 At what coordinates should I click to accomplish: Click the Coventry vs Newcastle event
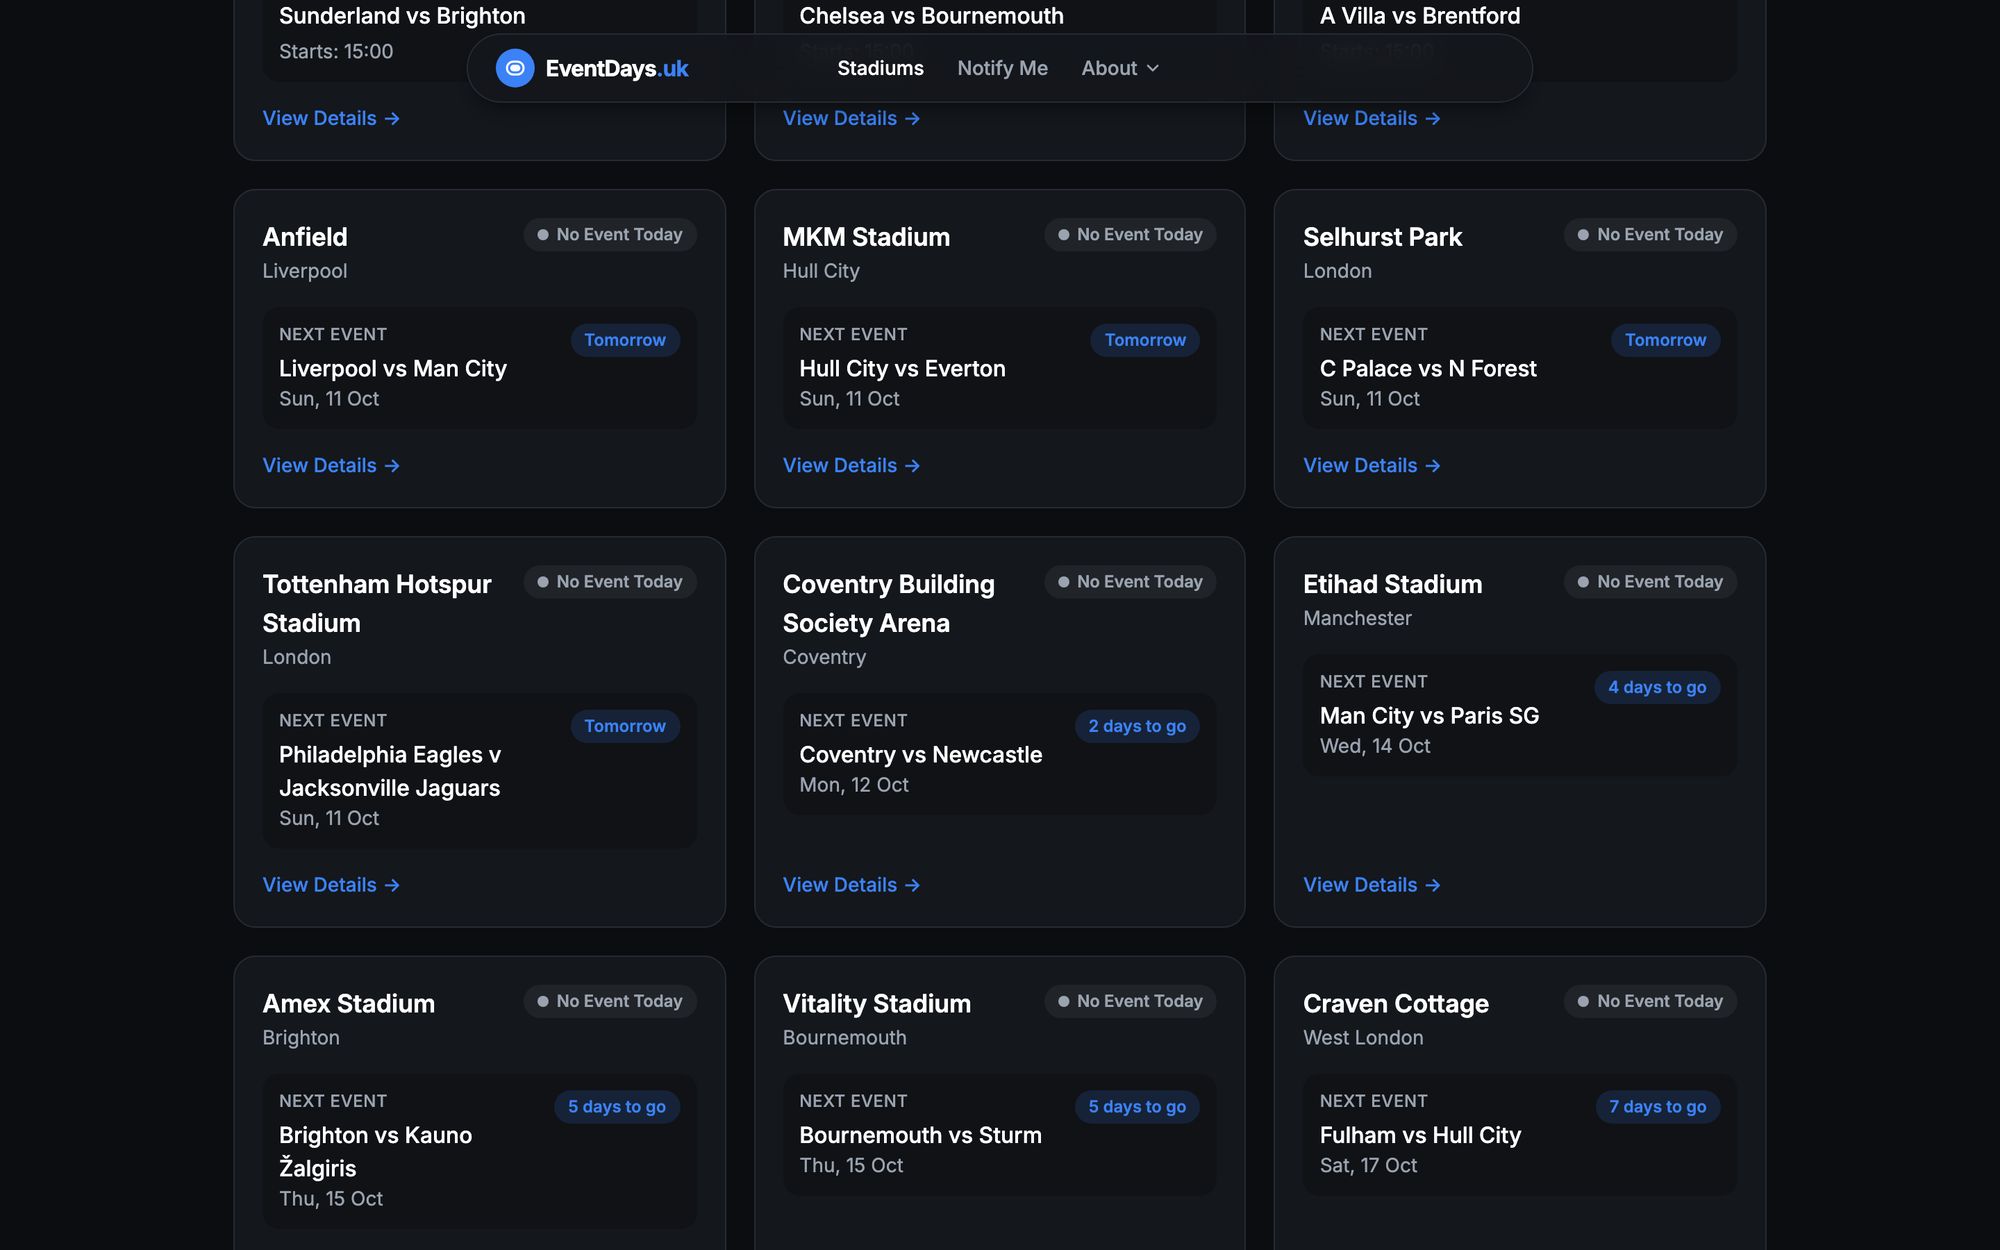920,754
